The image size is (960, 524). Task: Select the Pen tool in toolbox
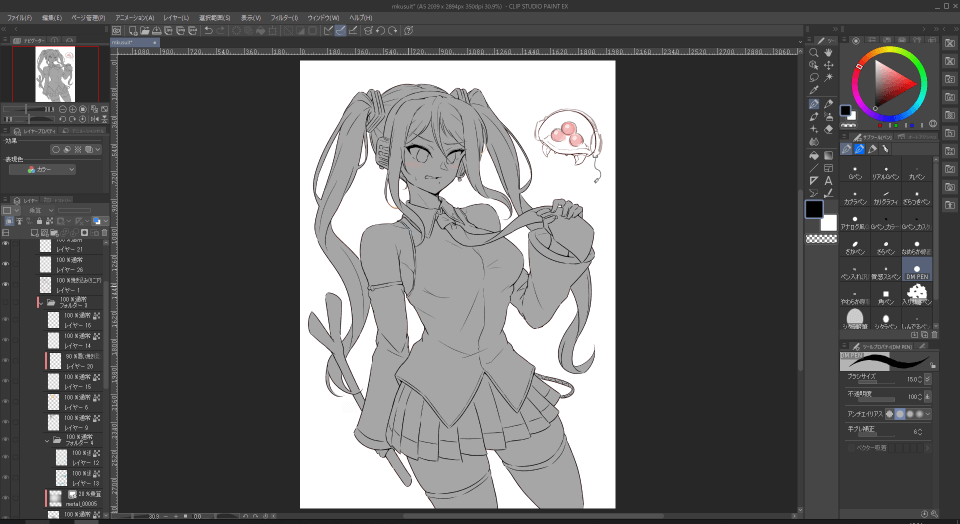pos(814,104)
